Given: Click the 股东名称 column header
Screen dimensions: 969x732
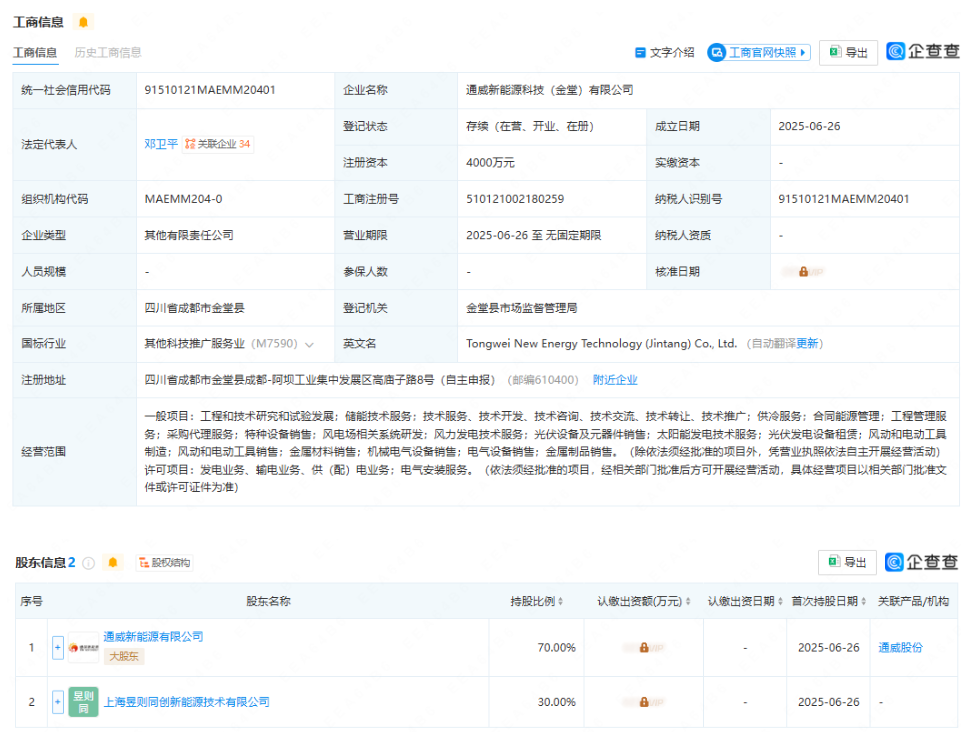Looking at the screenshot, I should coord(268,601).
